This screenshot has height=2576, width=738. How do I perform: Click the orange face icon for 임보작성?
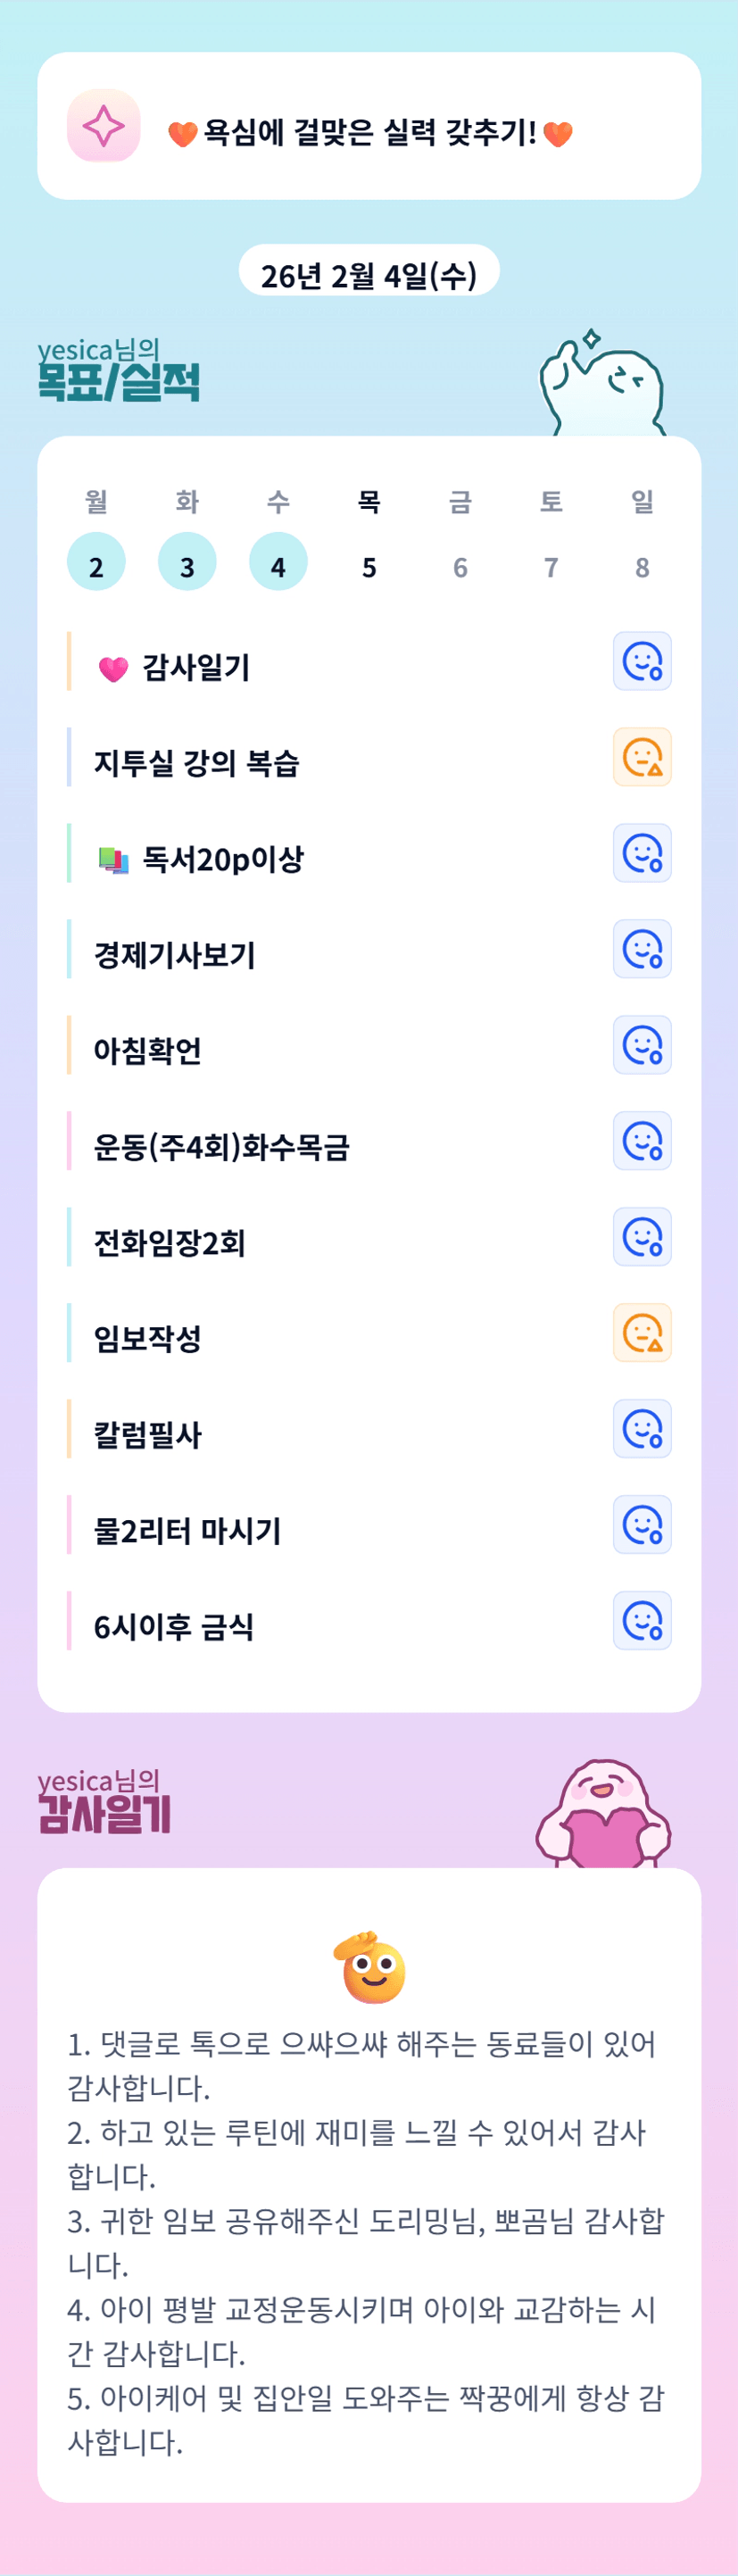(x=642, y=1334)
